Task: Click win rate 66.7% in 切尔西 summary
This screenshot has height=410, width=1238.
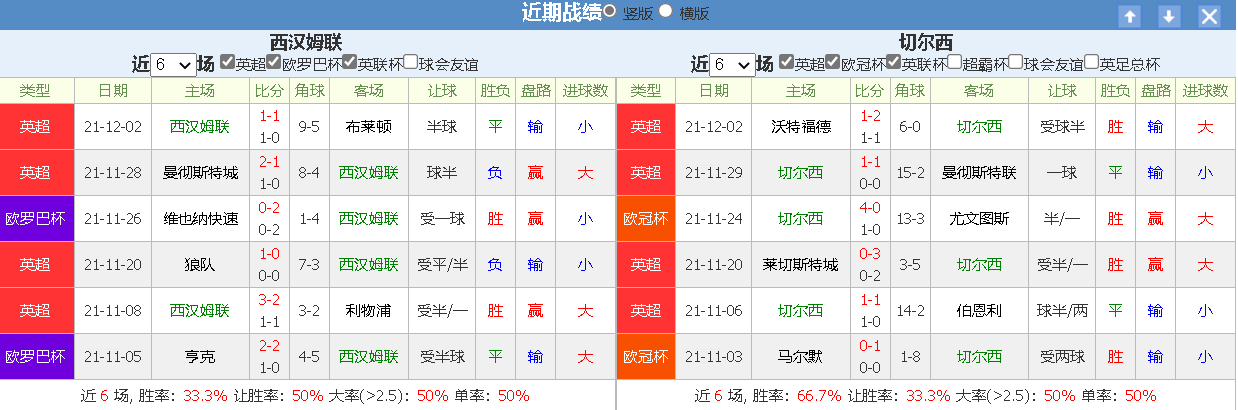Action: 819,396
